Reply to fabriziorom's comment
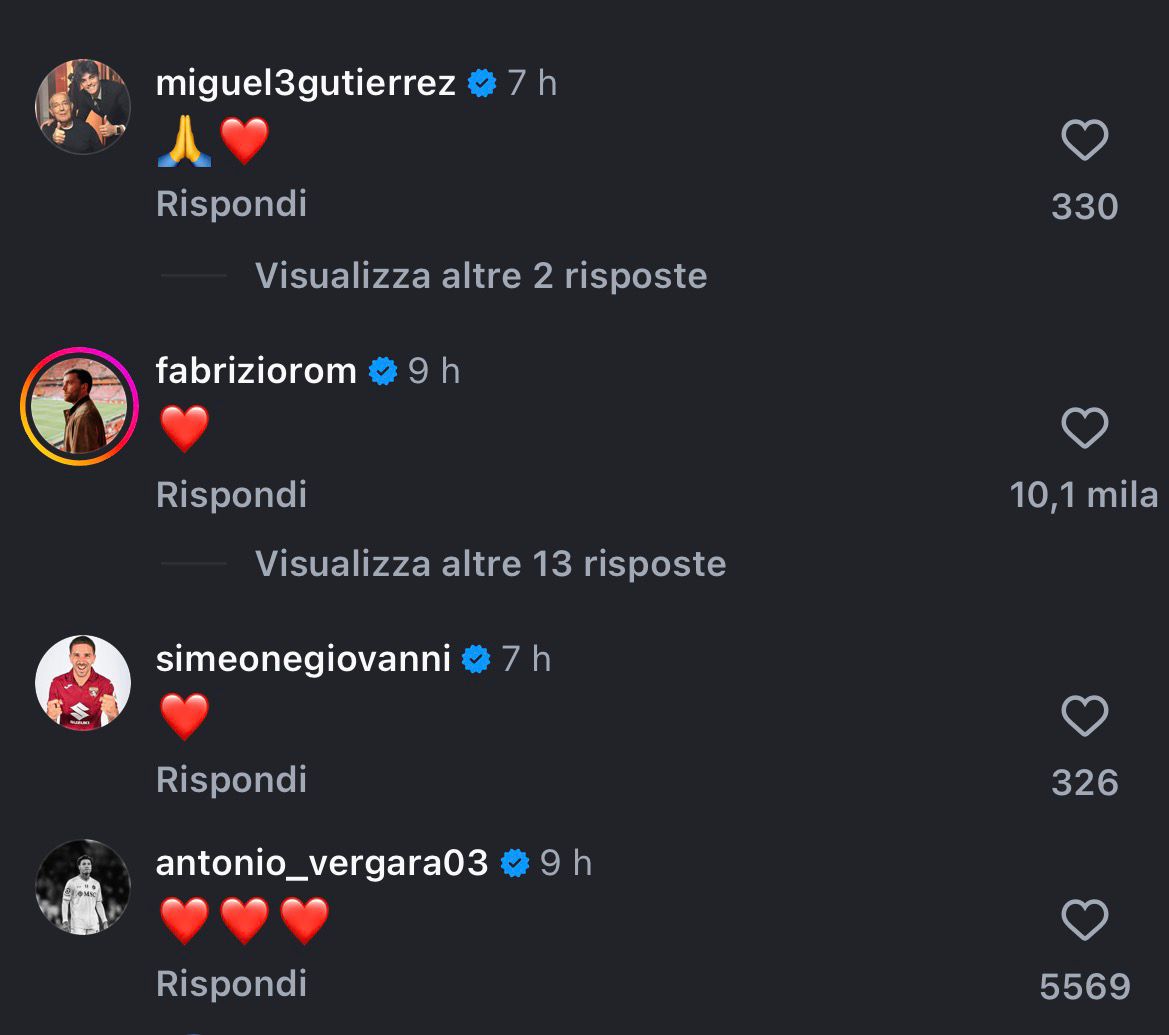 pos(231,494)
